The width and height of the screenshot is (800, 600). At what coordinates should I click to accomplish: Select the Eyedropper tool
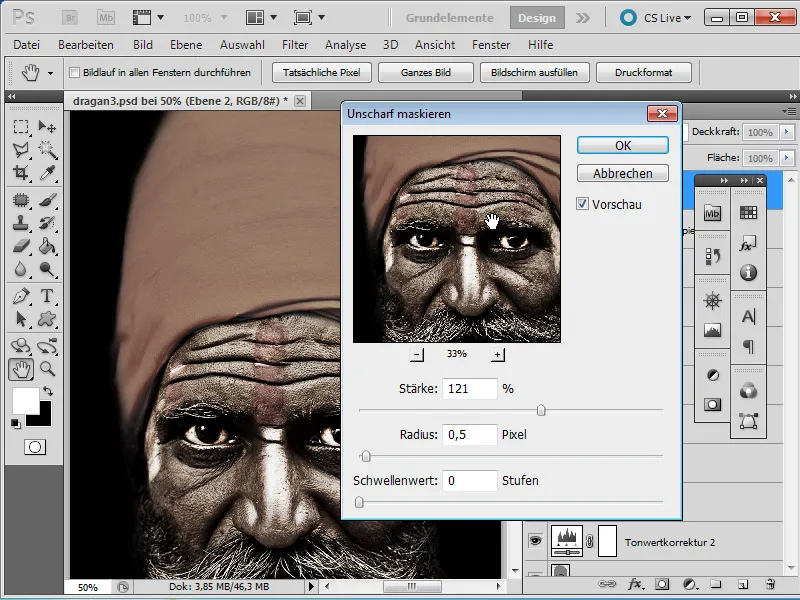point(47,173)
